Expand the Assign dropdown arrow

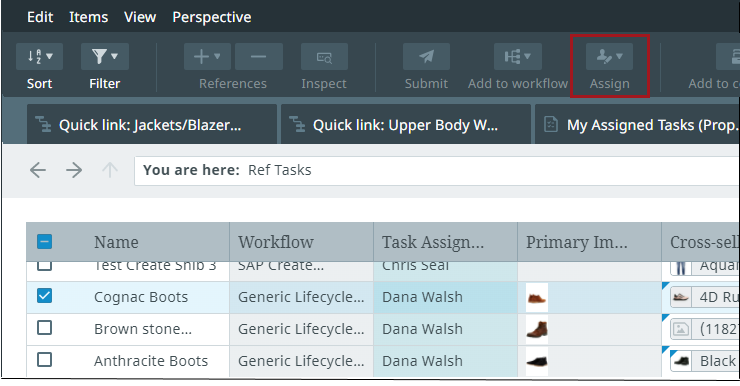pyautogui.click(x=620, y=57)
